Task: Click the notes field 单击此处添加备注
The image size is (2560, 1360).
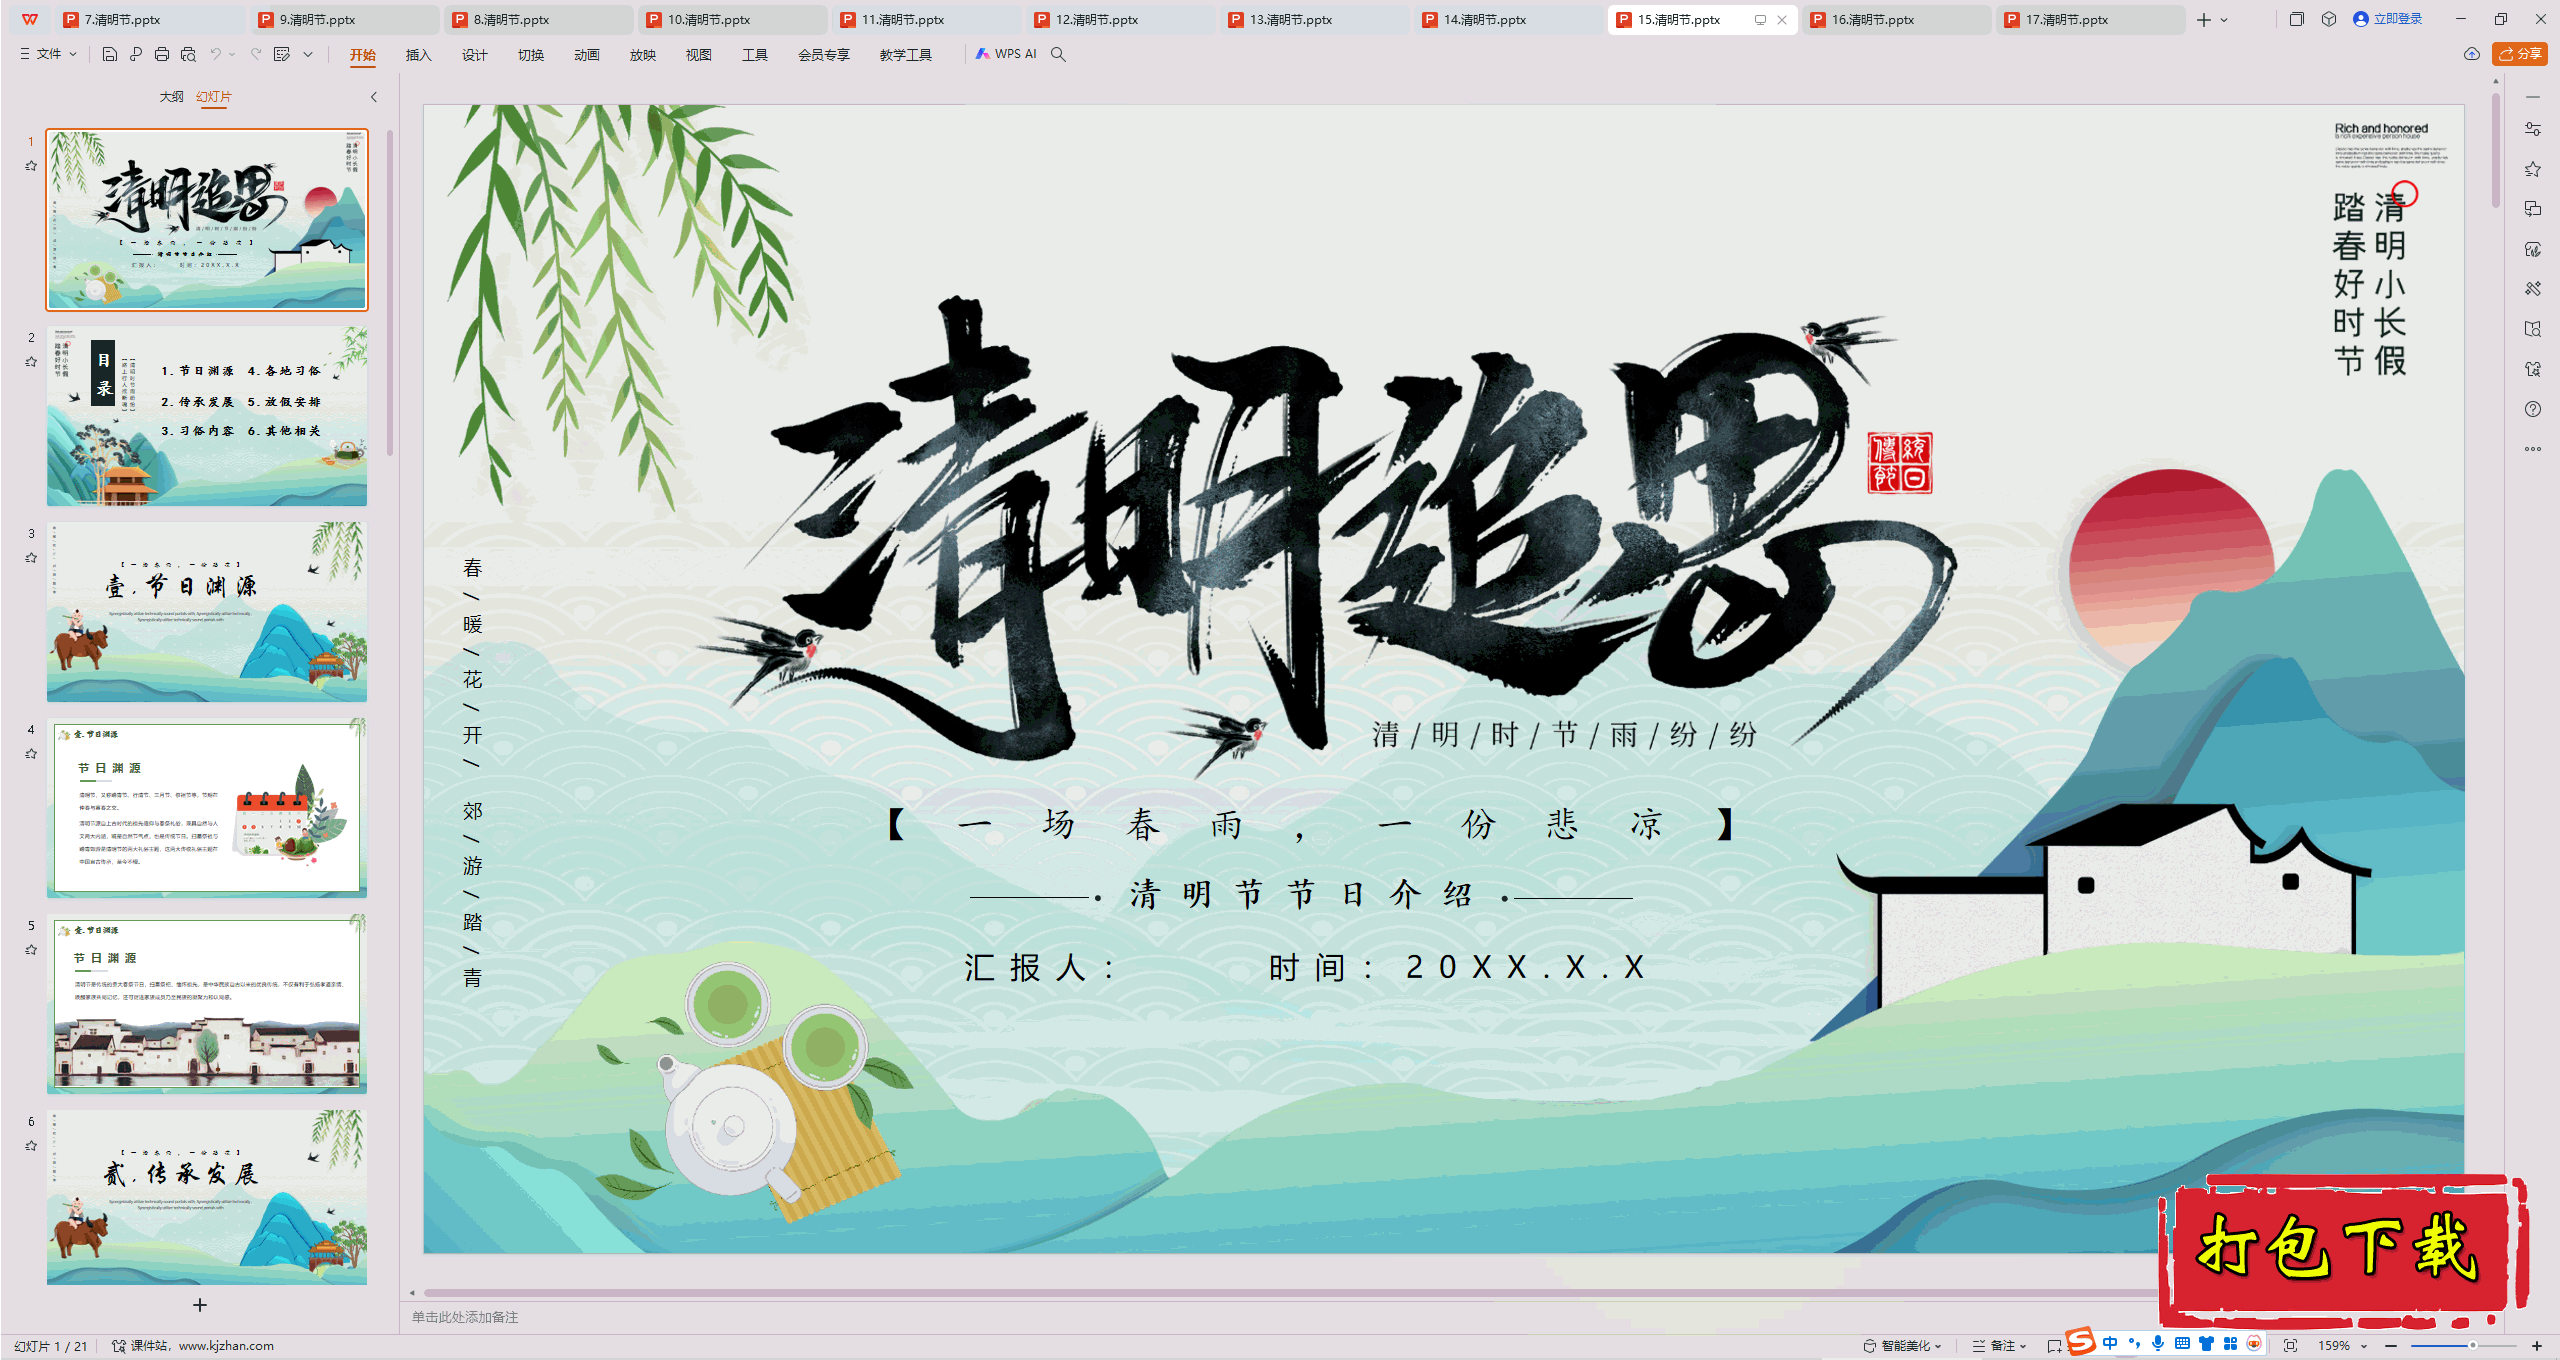Action: point(465,1318)
